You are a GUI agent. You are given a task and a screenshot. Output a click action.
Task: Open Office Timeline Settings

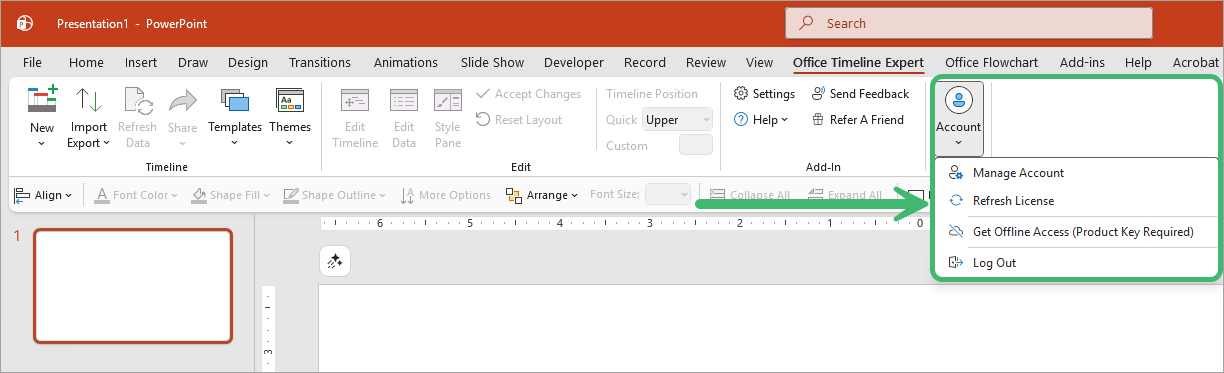click(764, 94)
